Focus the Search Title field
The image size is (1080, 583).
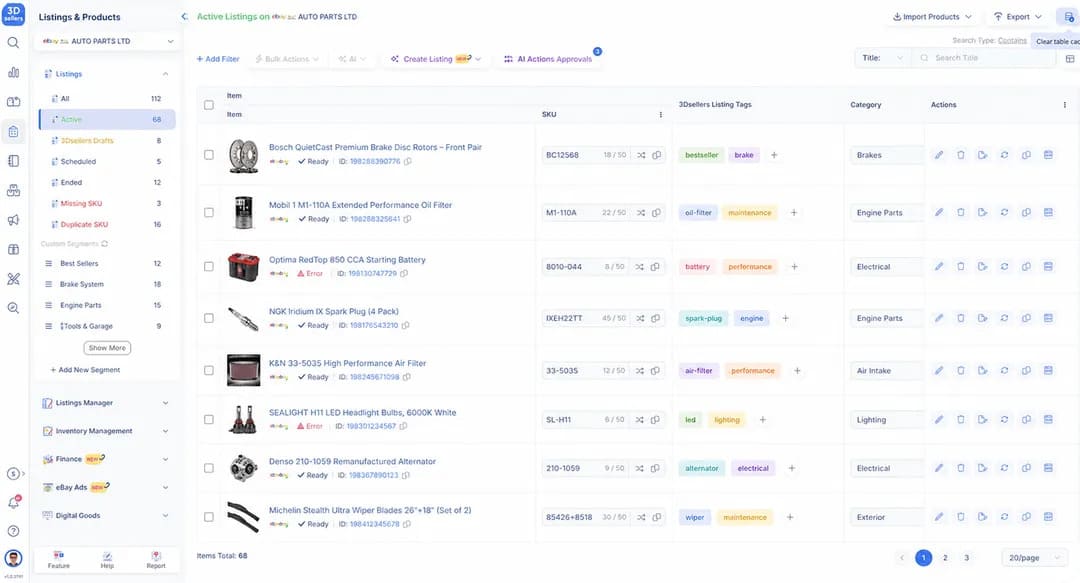[x=985, y=58]
